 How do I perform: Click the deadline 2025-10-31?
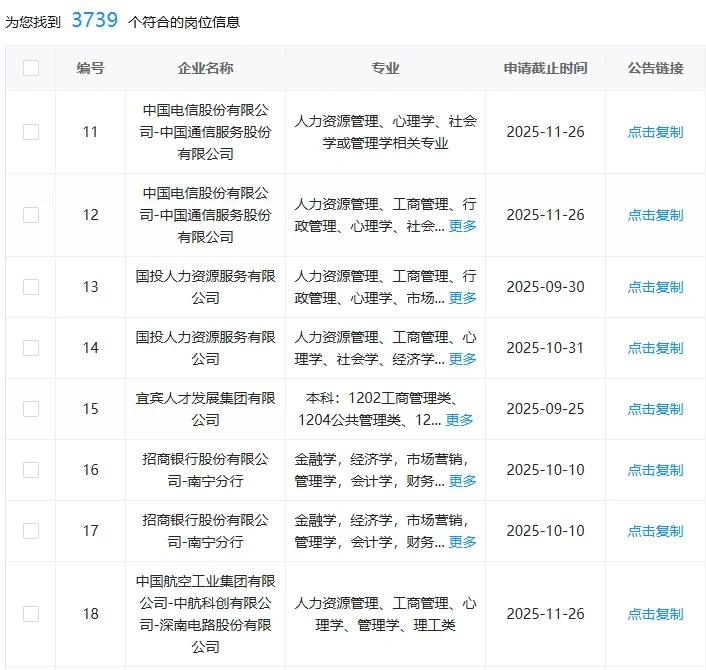[545, 348]
